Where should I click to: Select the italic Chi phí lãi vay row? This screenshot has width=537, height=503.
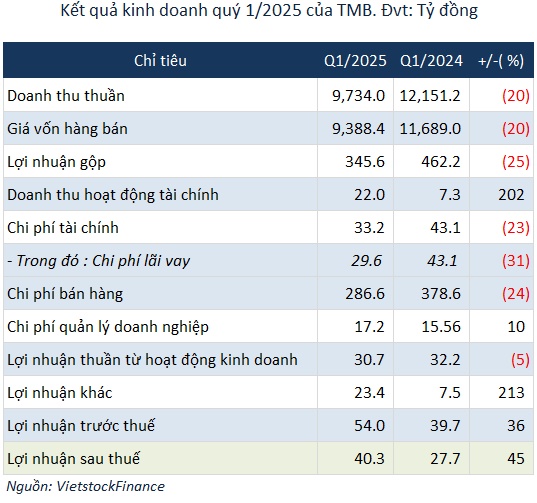[x=268, y=261]
